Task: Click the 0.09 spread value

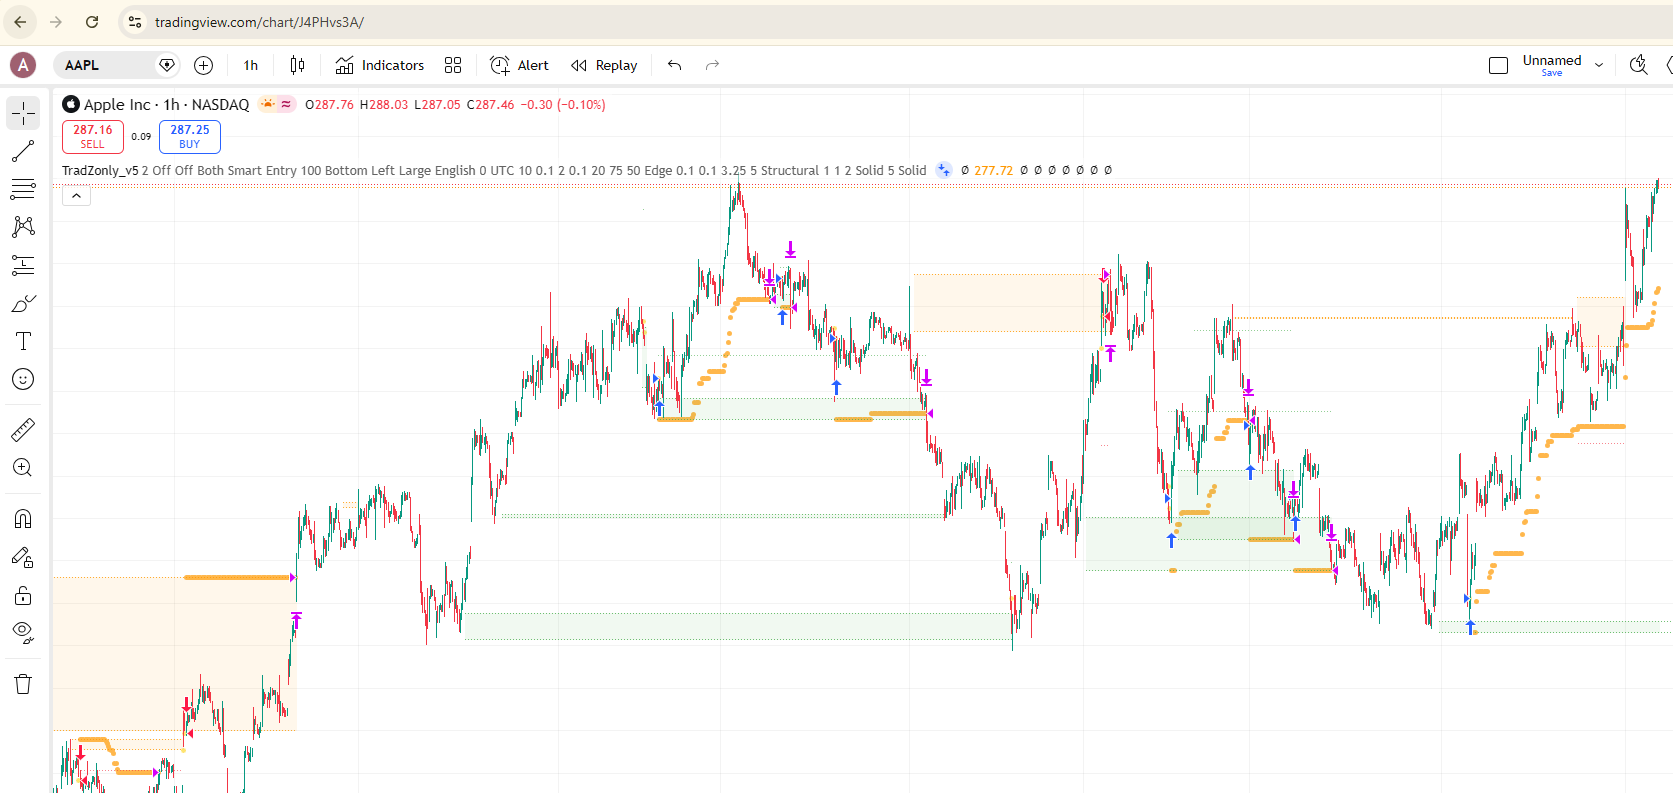Action: [x=141, y=137]
